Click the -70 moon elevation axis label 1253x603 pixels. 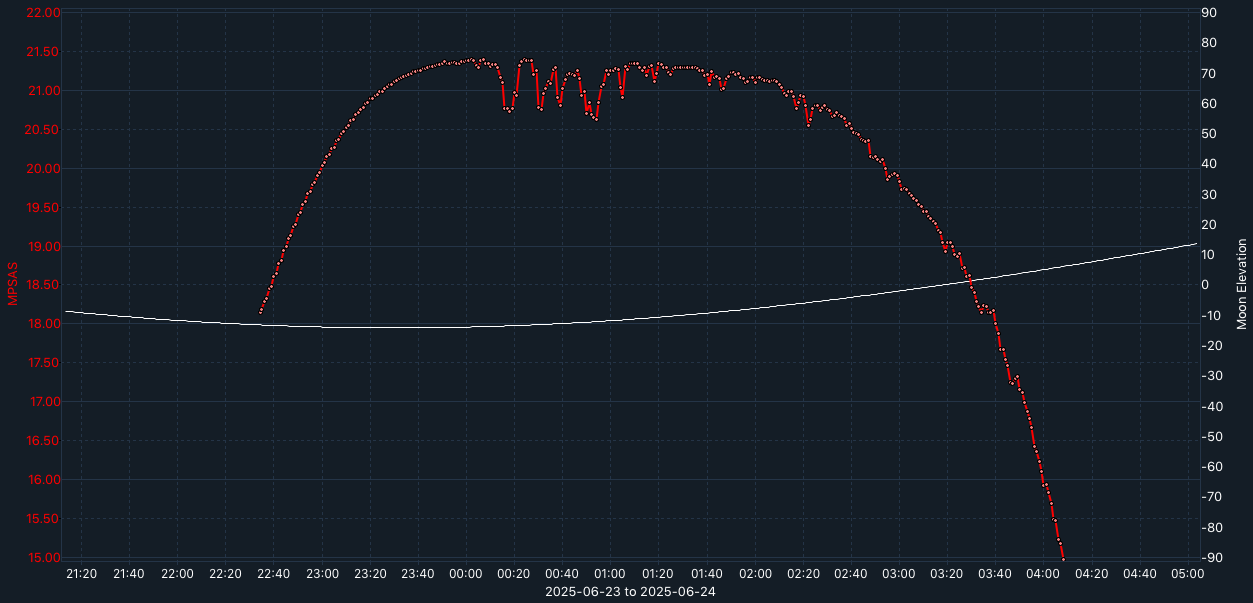[1210, 497]
